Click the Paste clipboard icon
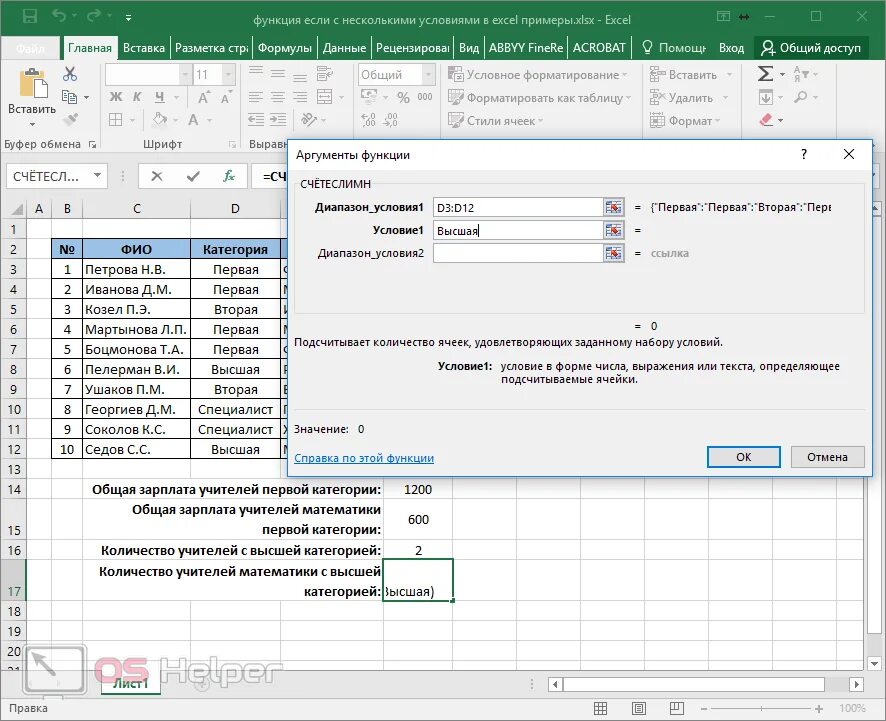Viewport: 886px width, 721px height. (33, 84)
